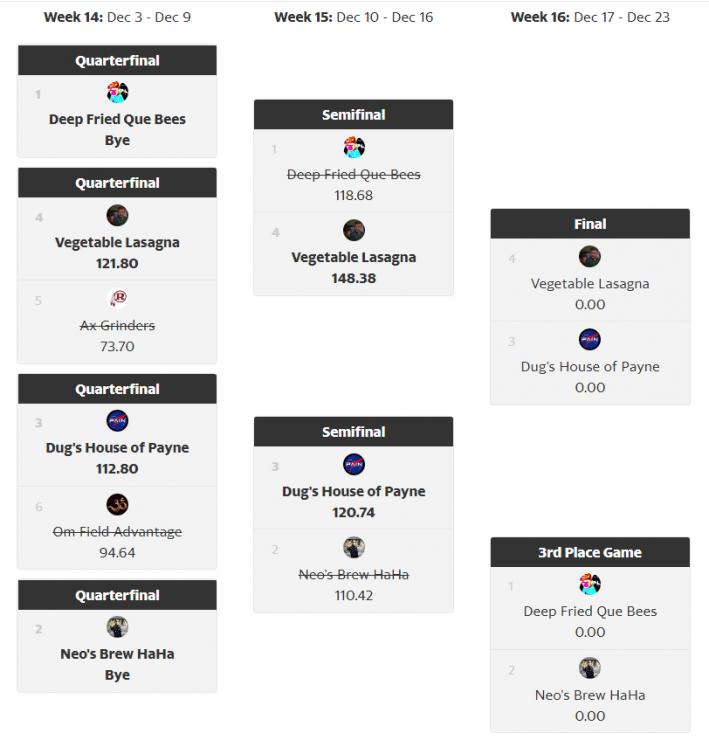Open Ax Grinders struck-through team name
The image size is (709, 740).
pyautogui.click(x=118, y=325)
